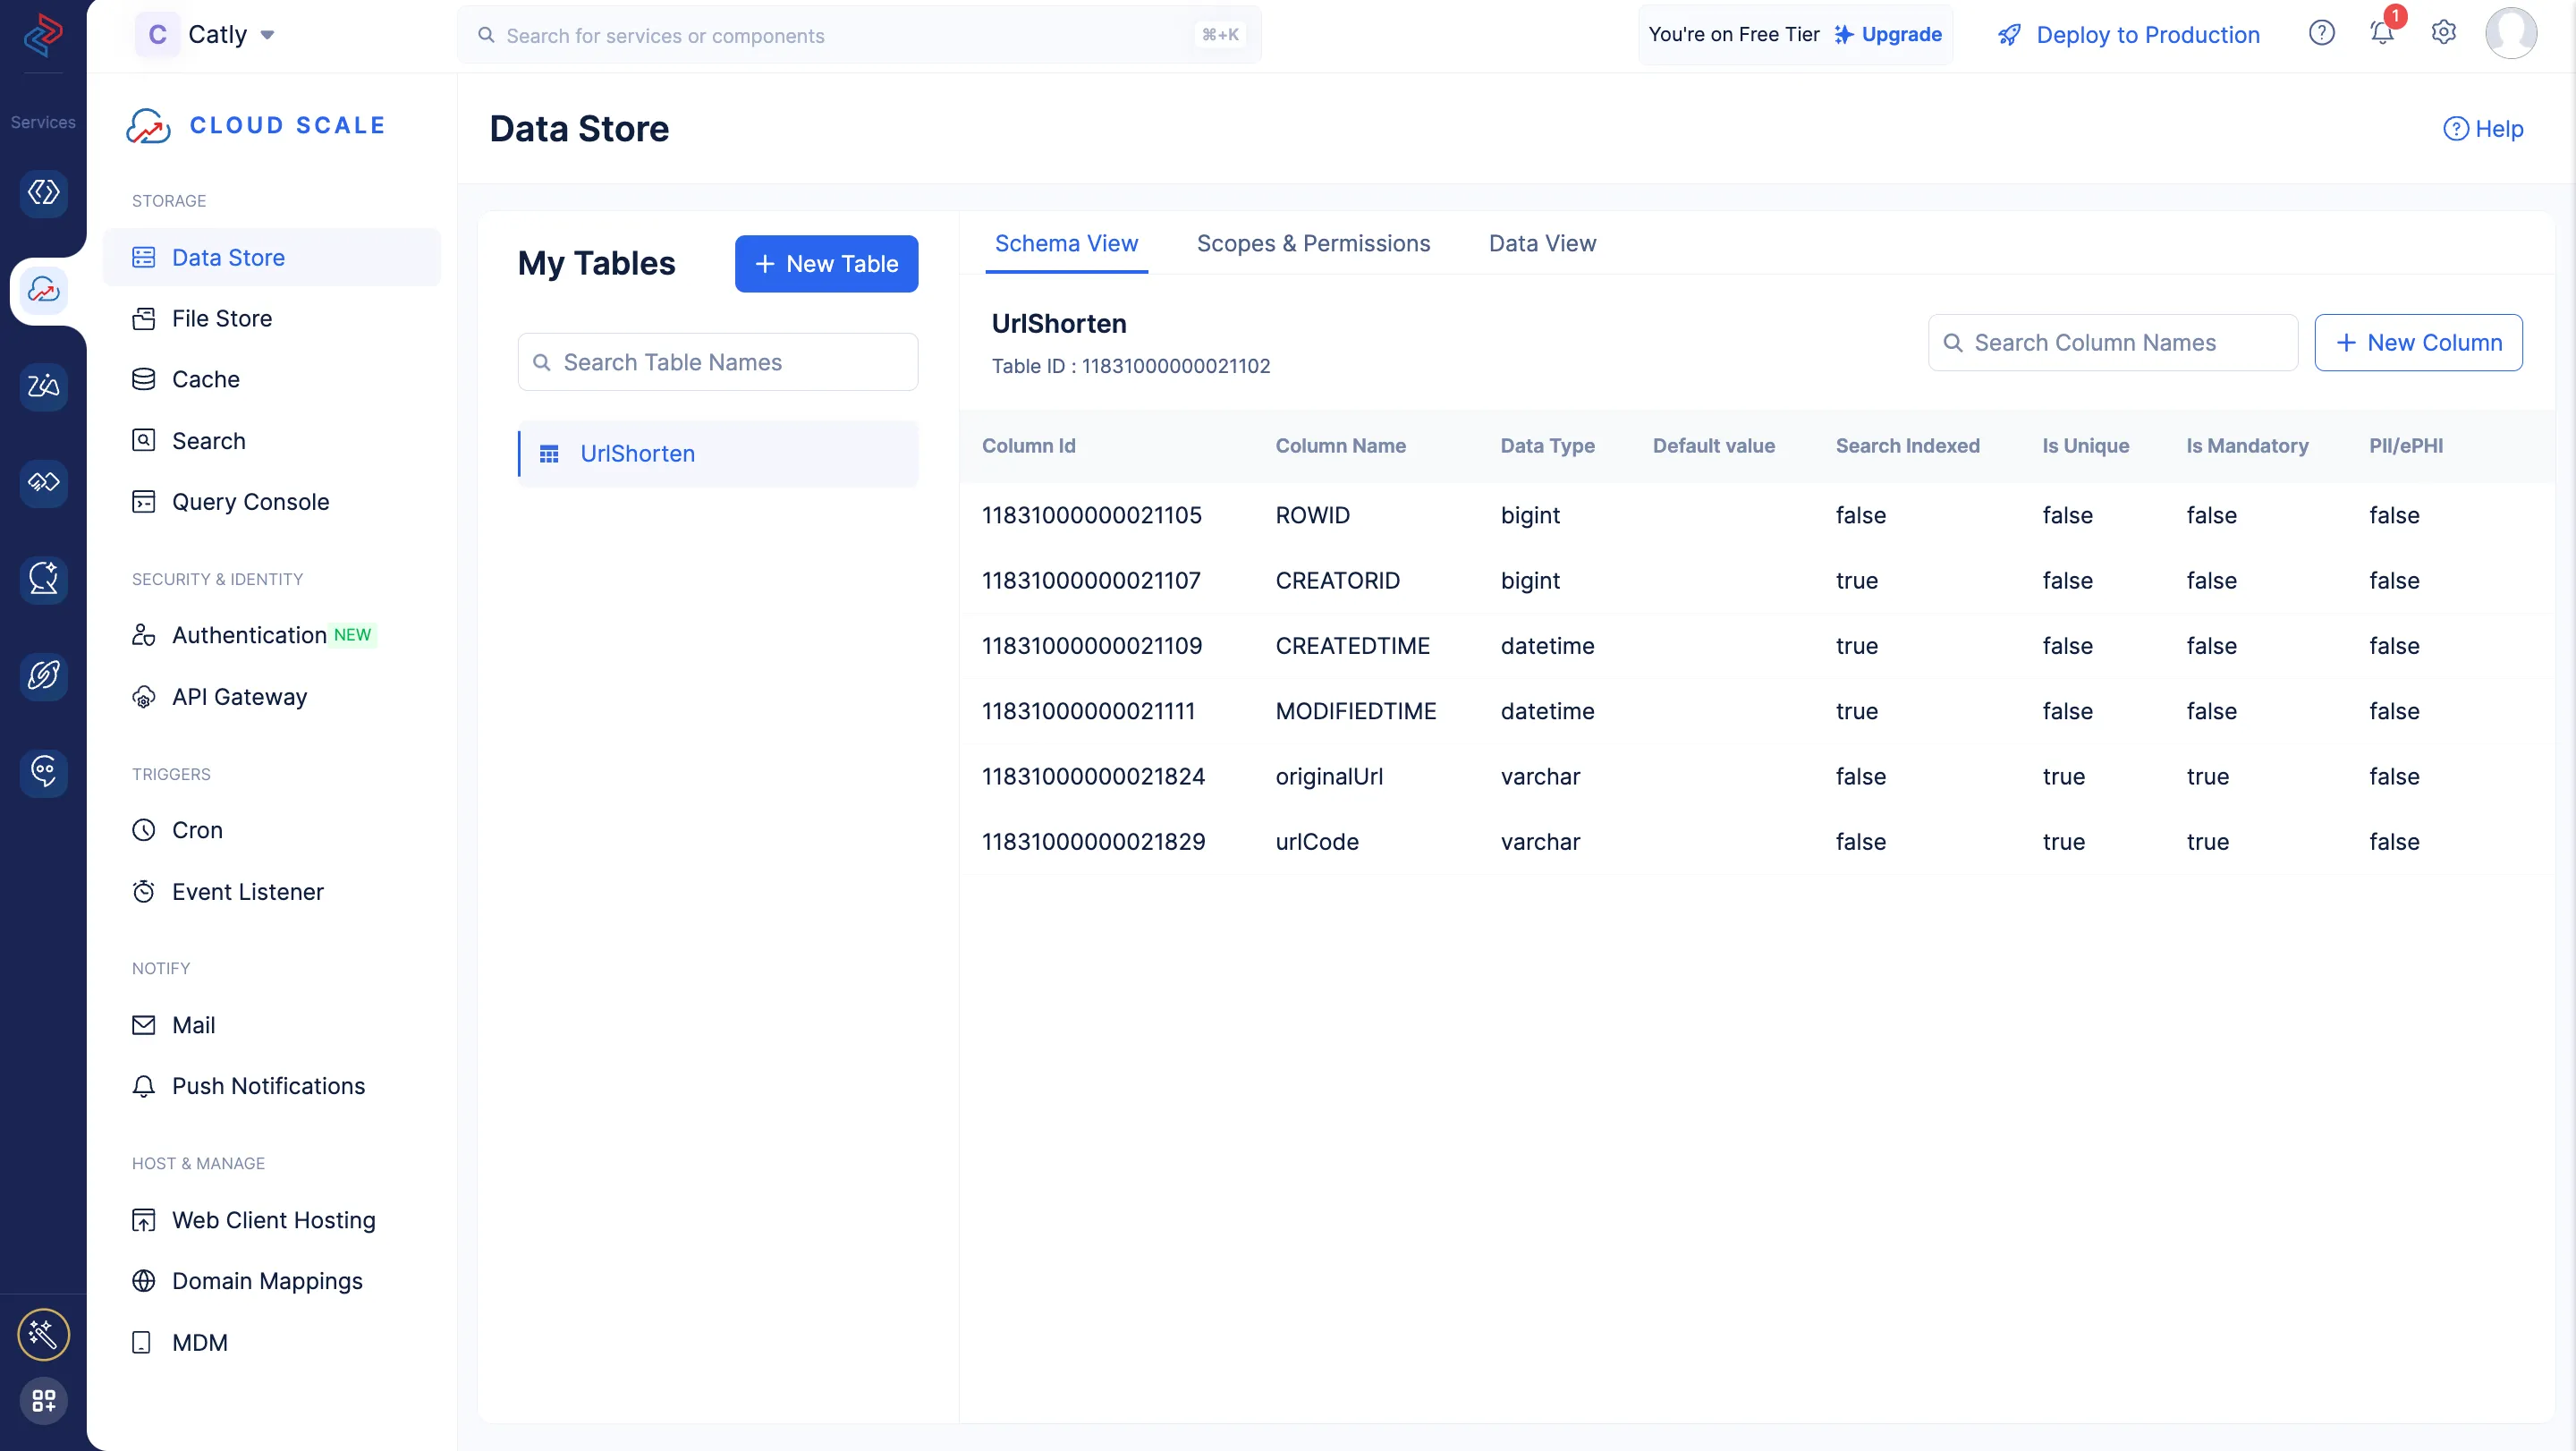Click the Catalyst logo at top left
This screenshot has height=1451, width=2576.
[43, 35]
